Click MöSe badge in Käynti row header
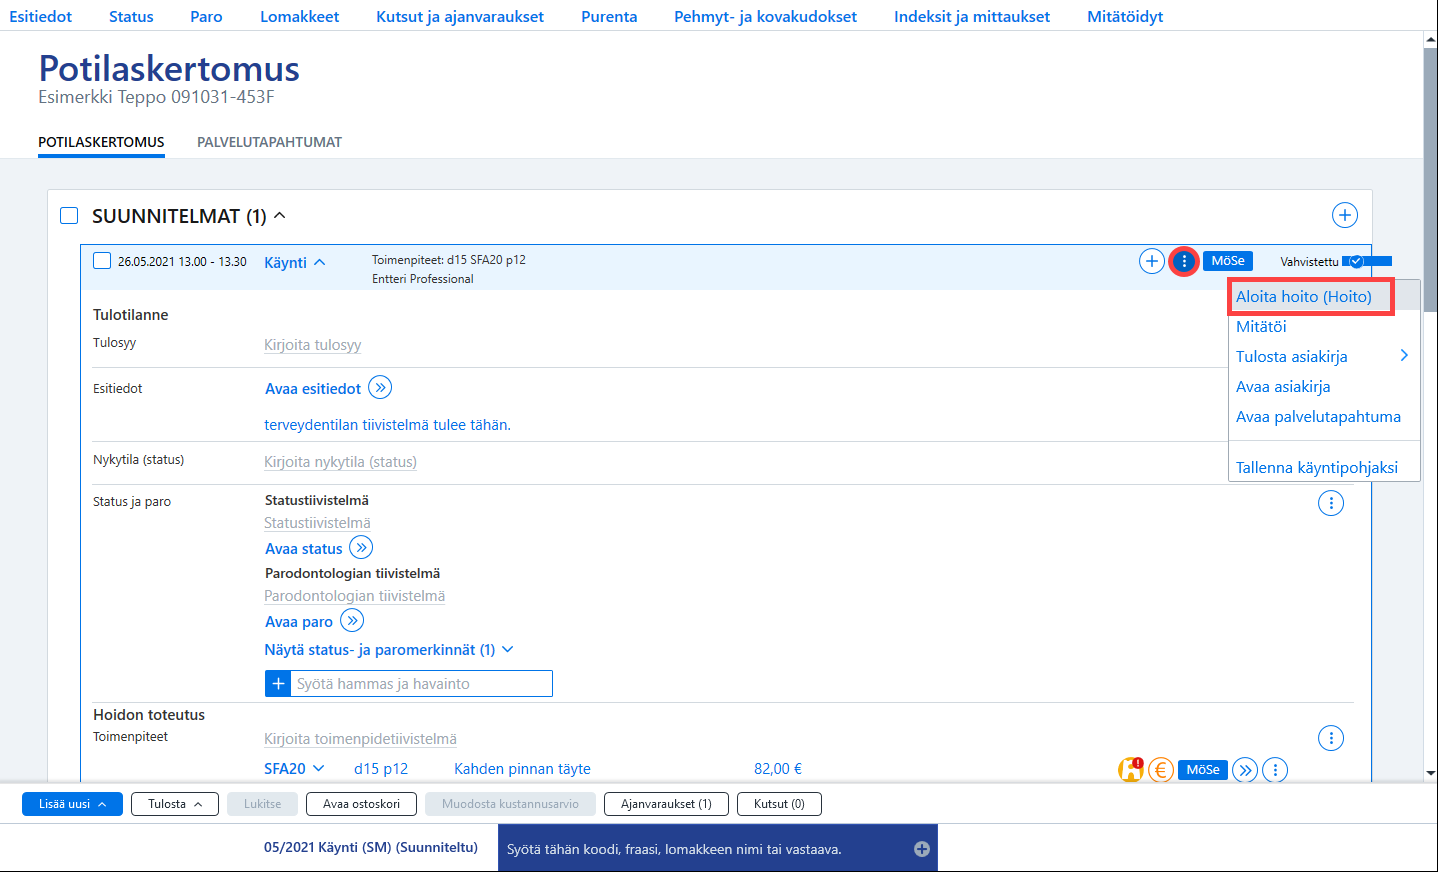1438x872 pixels. [x=1228, y=261]
